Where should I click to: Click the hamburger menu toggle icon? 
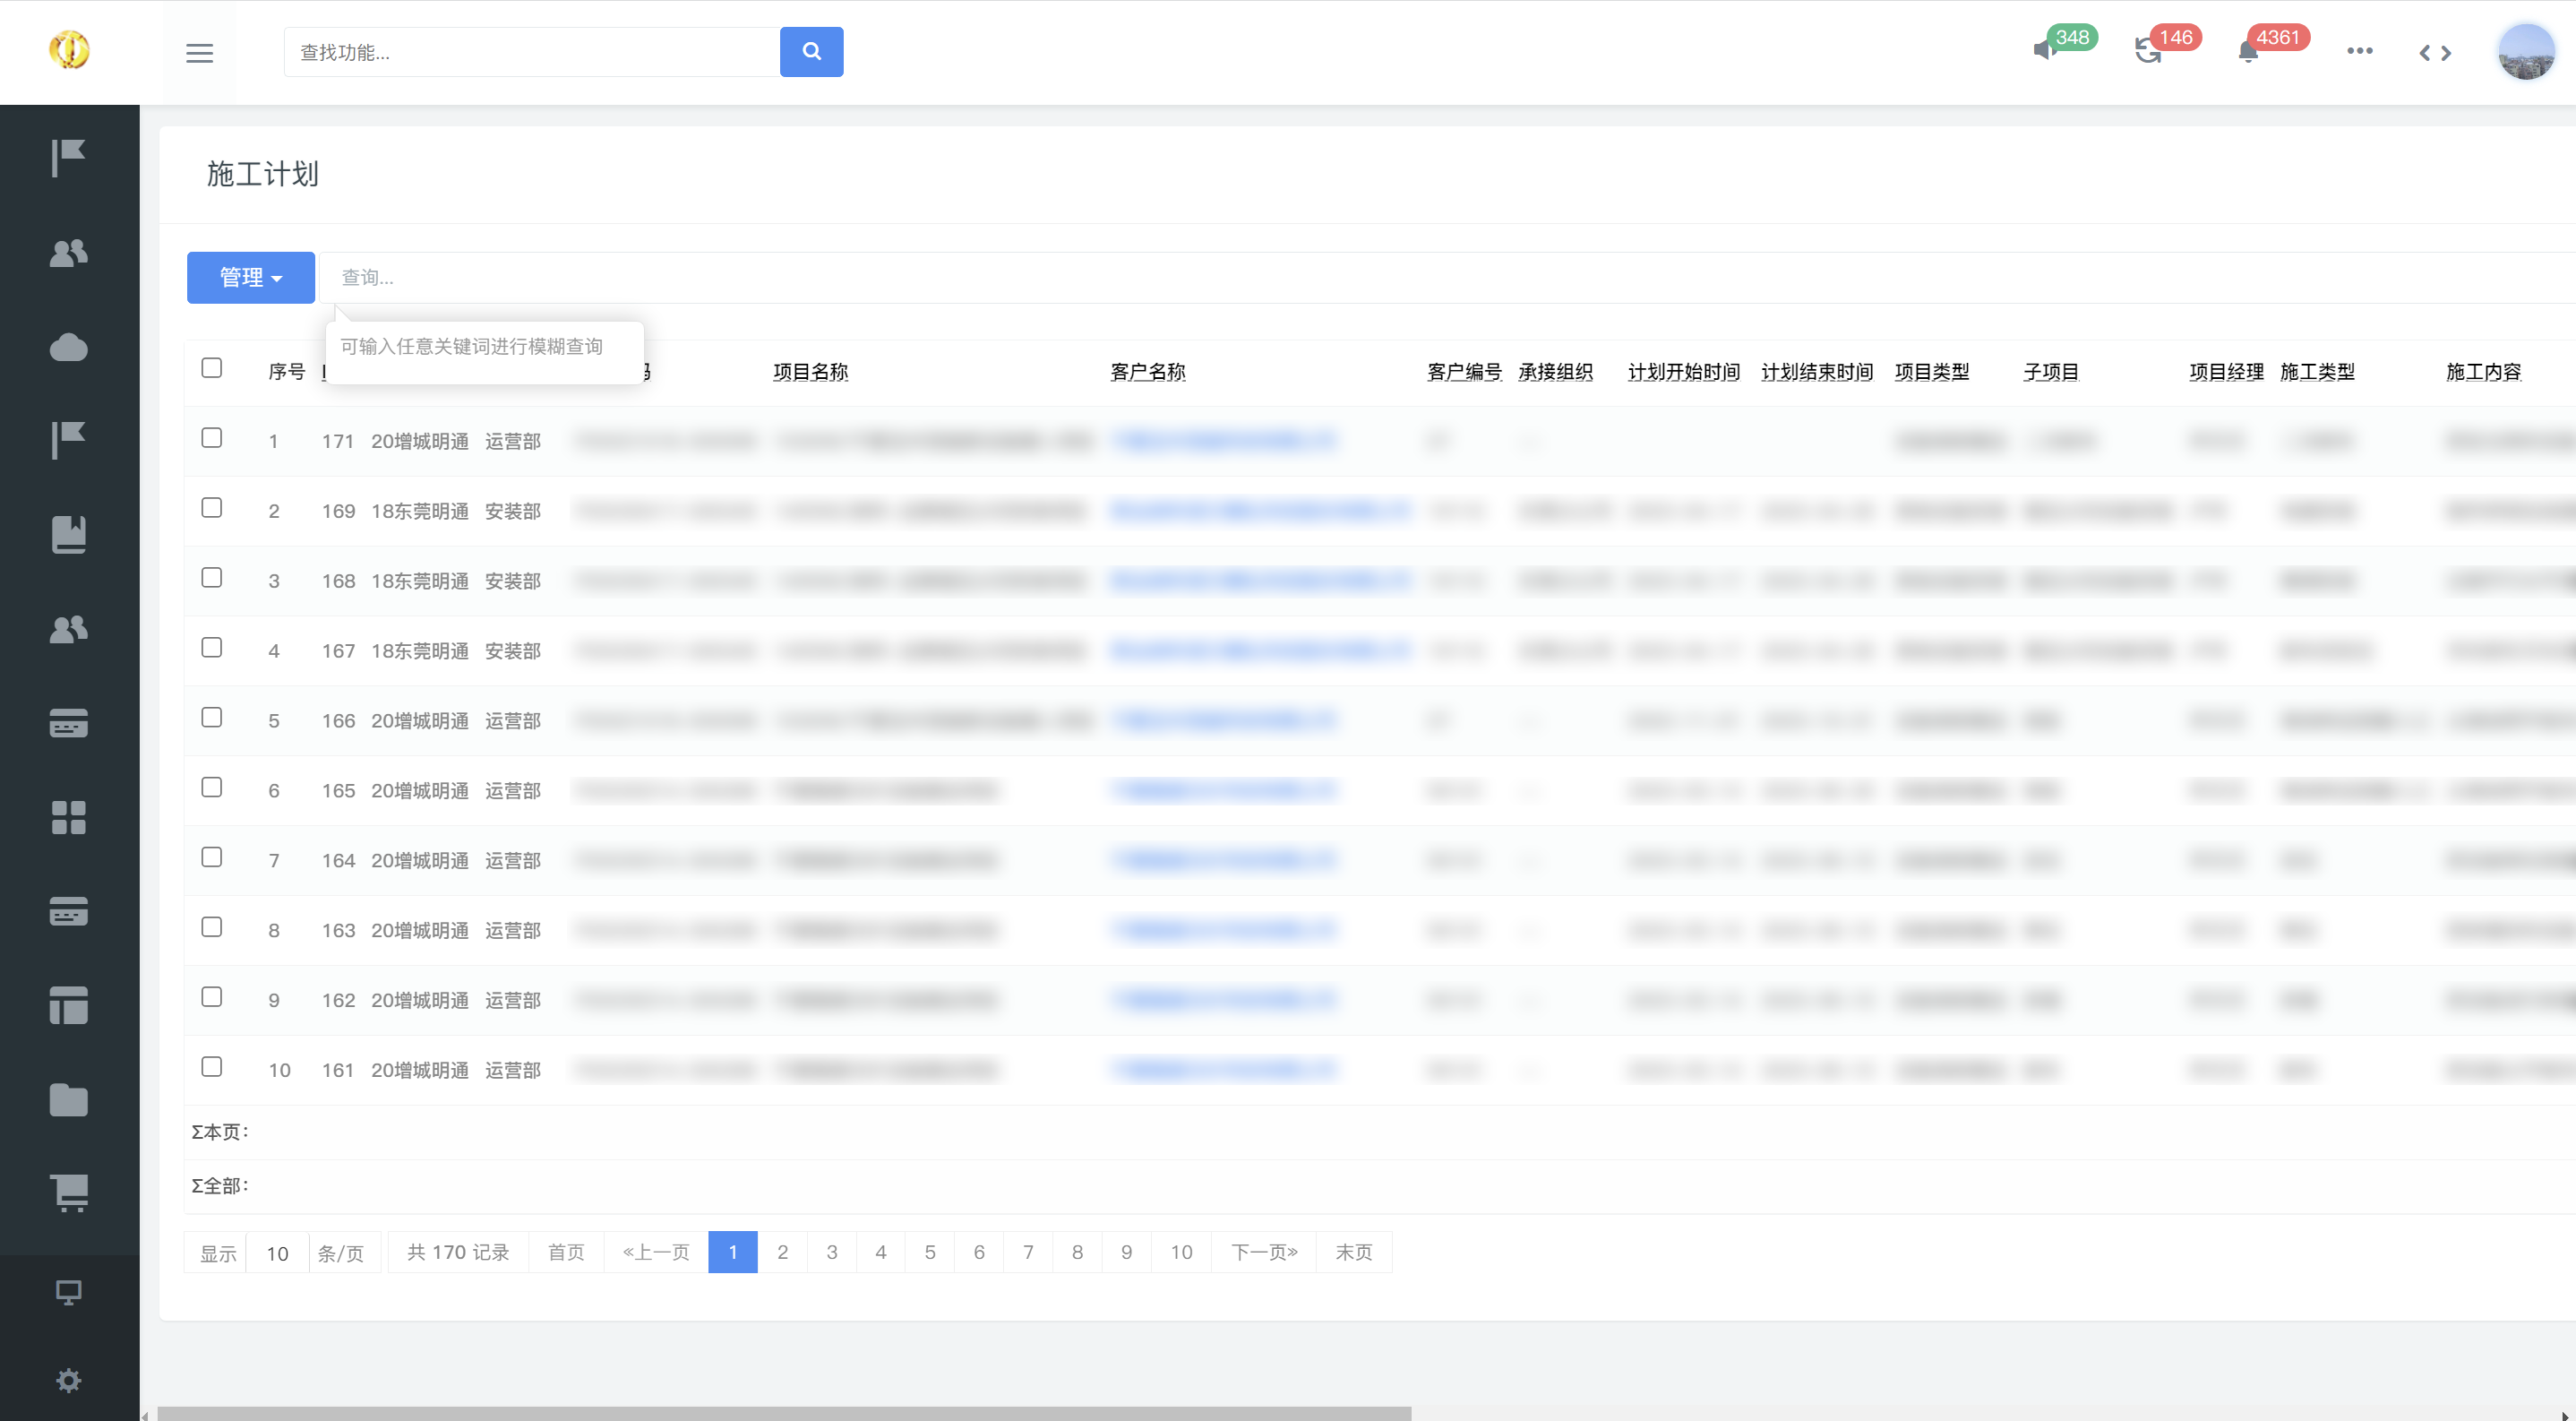click(x=199, y=53)
